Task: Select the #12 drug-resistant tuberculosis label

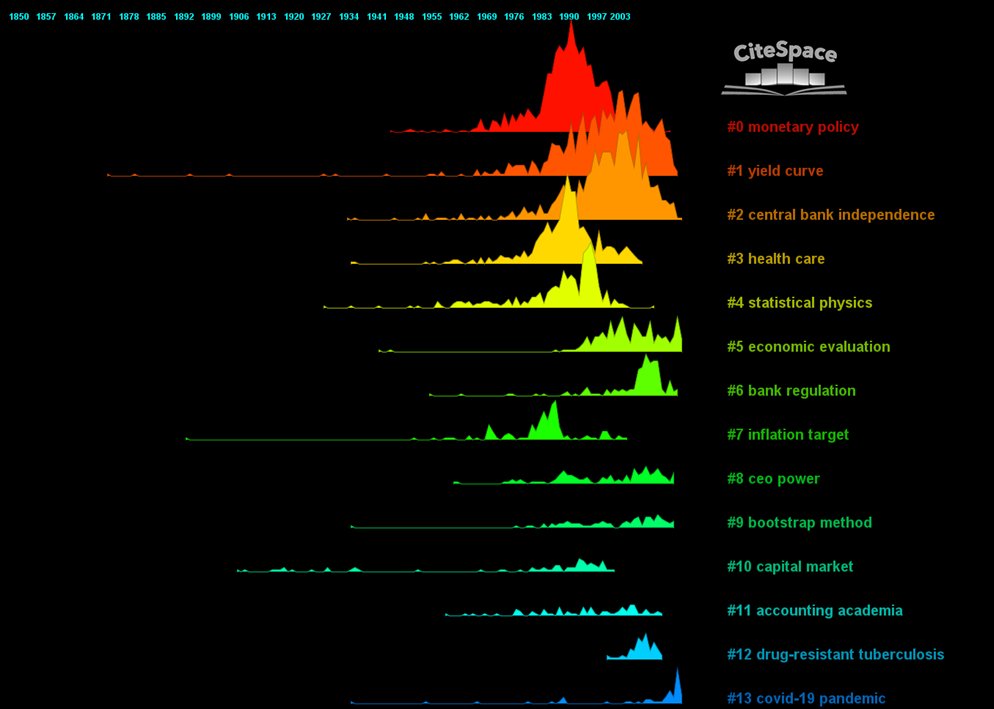Action: click(836, 654)
